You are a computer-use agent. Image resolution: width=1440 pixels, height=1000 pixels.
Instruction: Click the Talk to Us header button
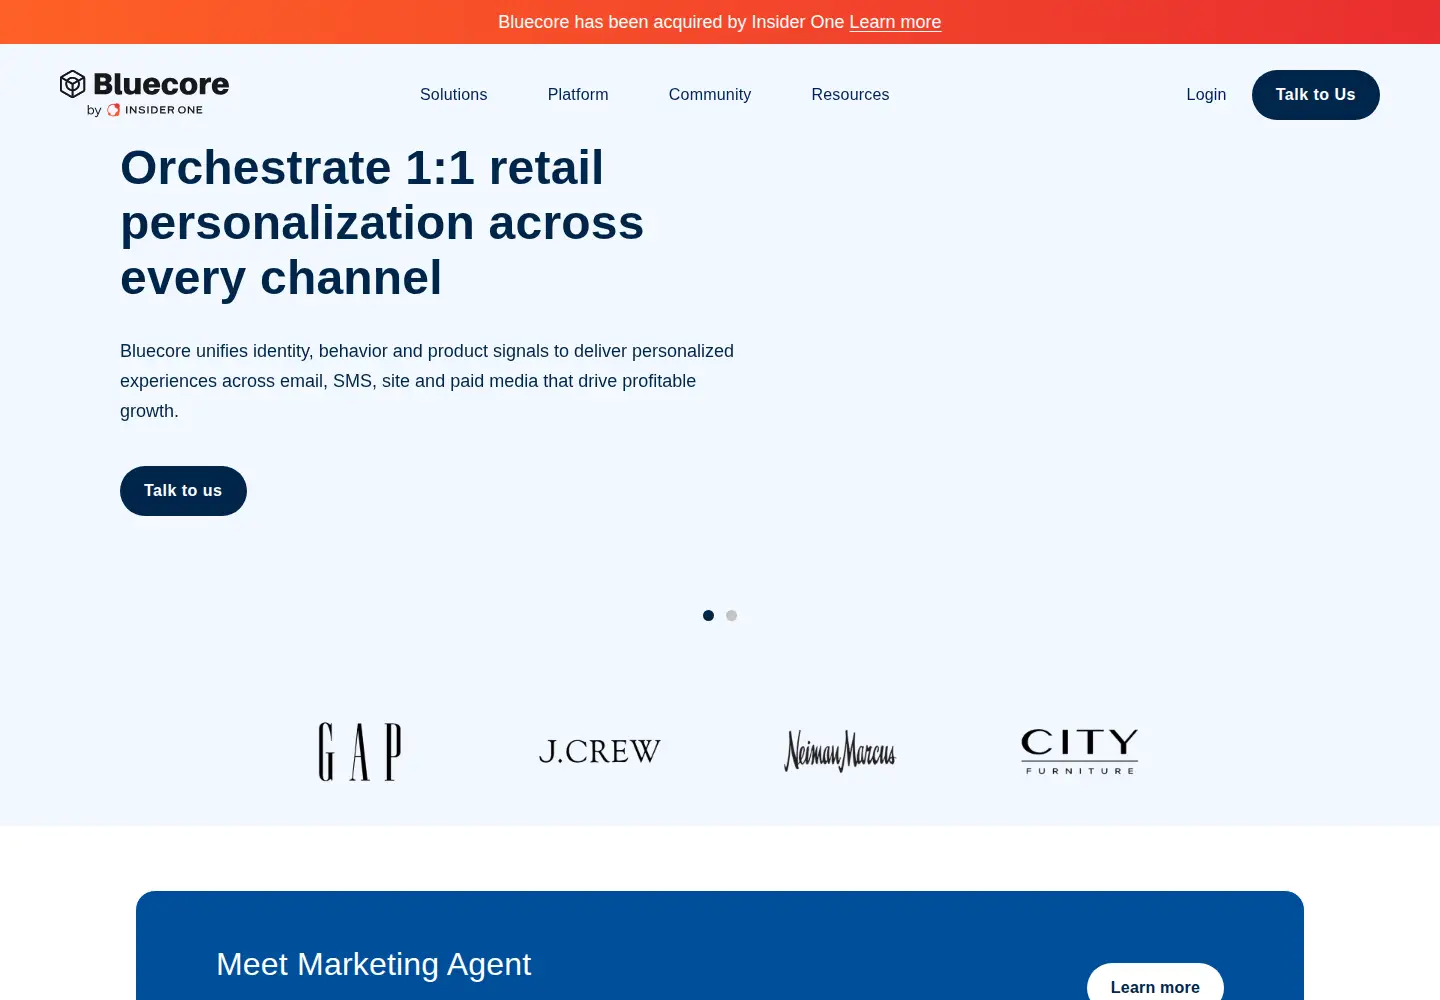pyautogui.click(x=1315, y=95)
